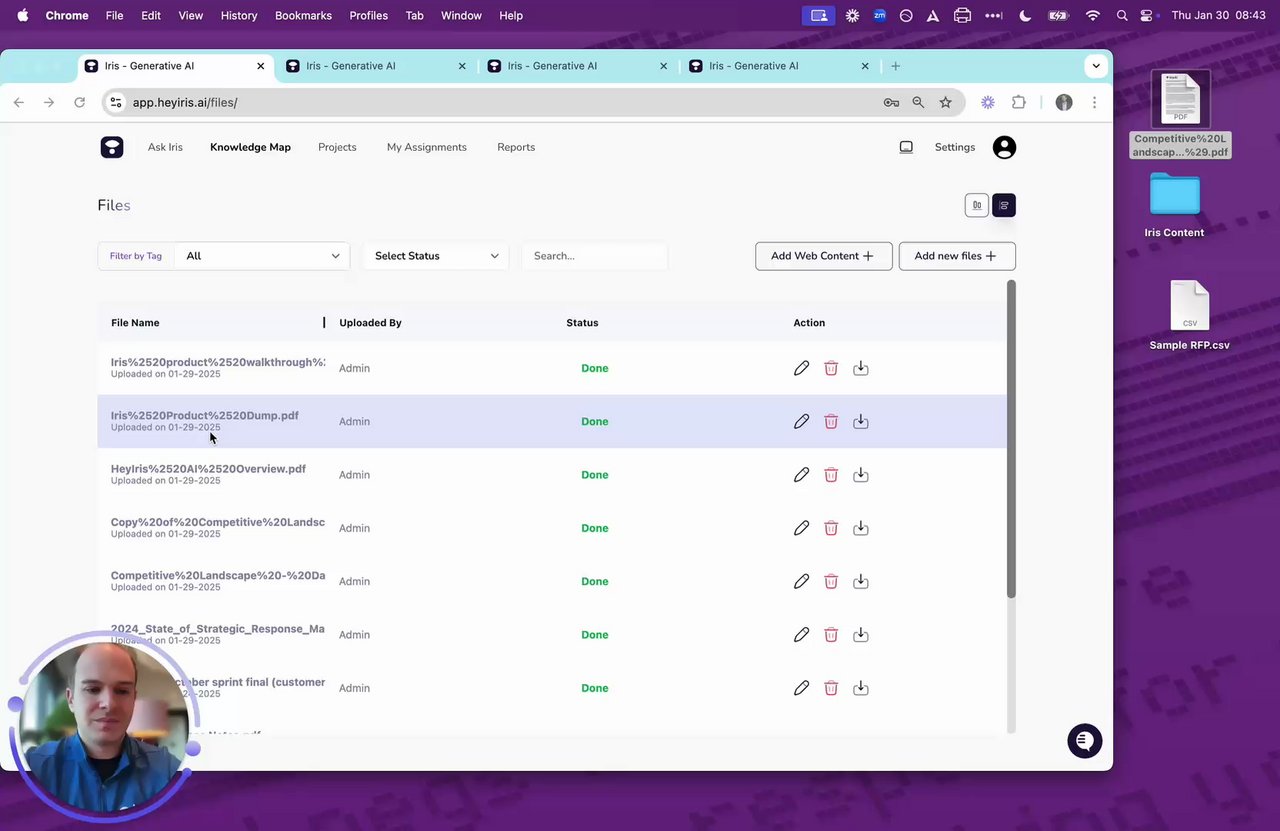The image size is (1280, 831).
Task: Download the Iris product walkthrough file
Action: (861, 368)
